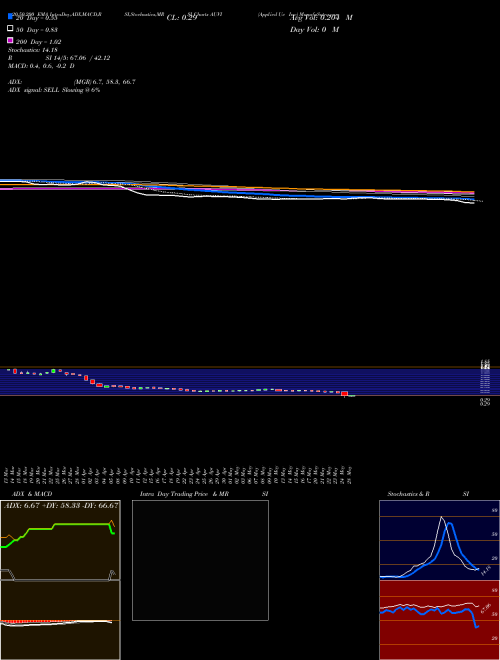Click the 'Intra Day Trading Price & MR' title
Screen dimensions: 500x660
(x=184, y=494)
